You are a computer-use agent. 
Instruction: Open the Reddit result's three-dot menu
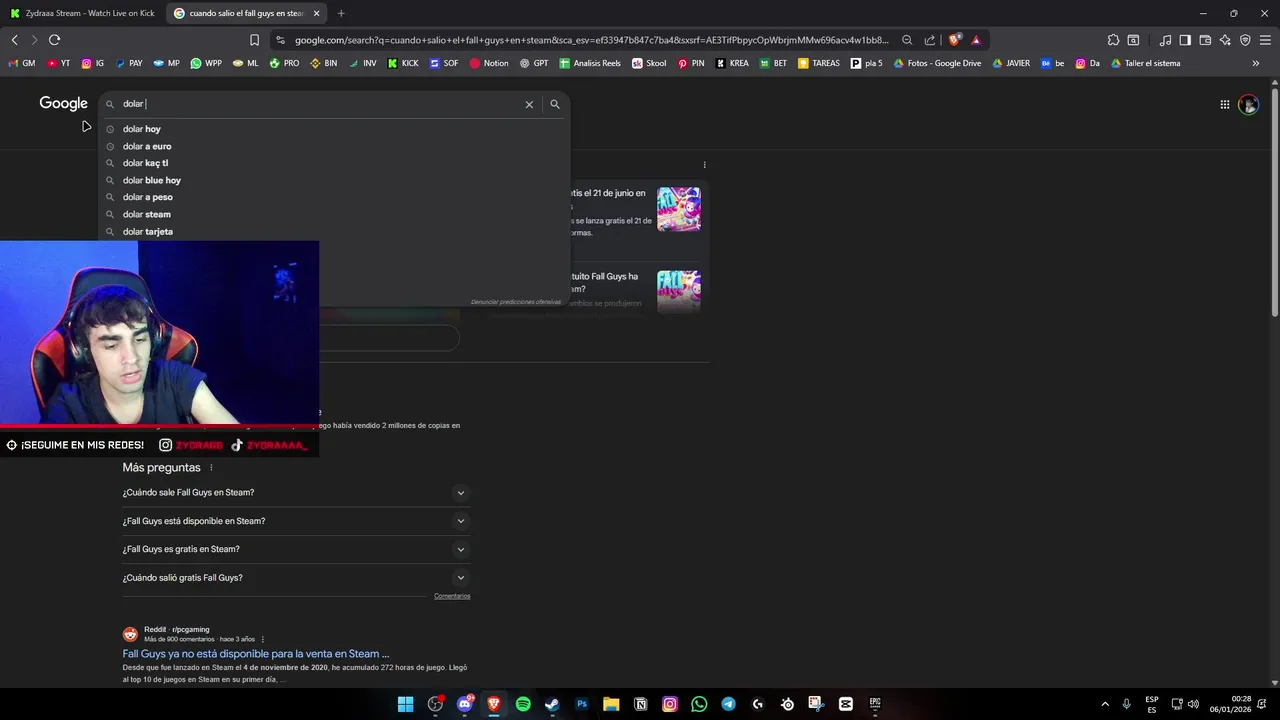pyautogui.click(x=263, y=639)
